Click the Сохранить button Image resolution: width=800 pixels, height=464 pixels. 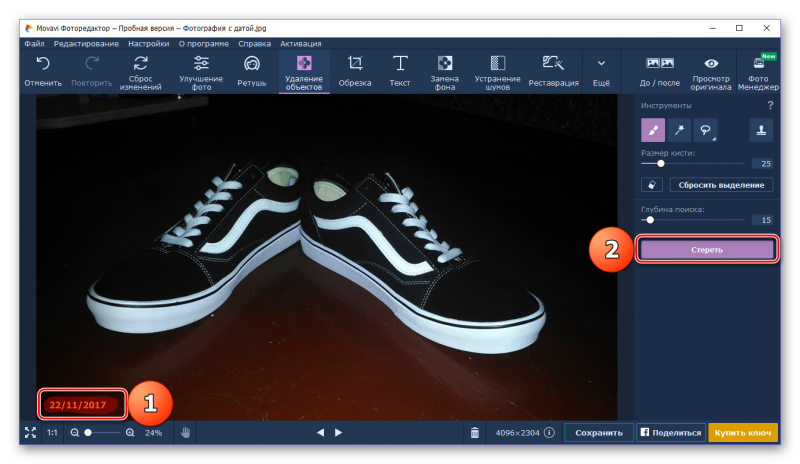click(599, 433)
